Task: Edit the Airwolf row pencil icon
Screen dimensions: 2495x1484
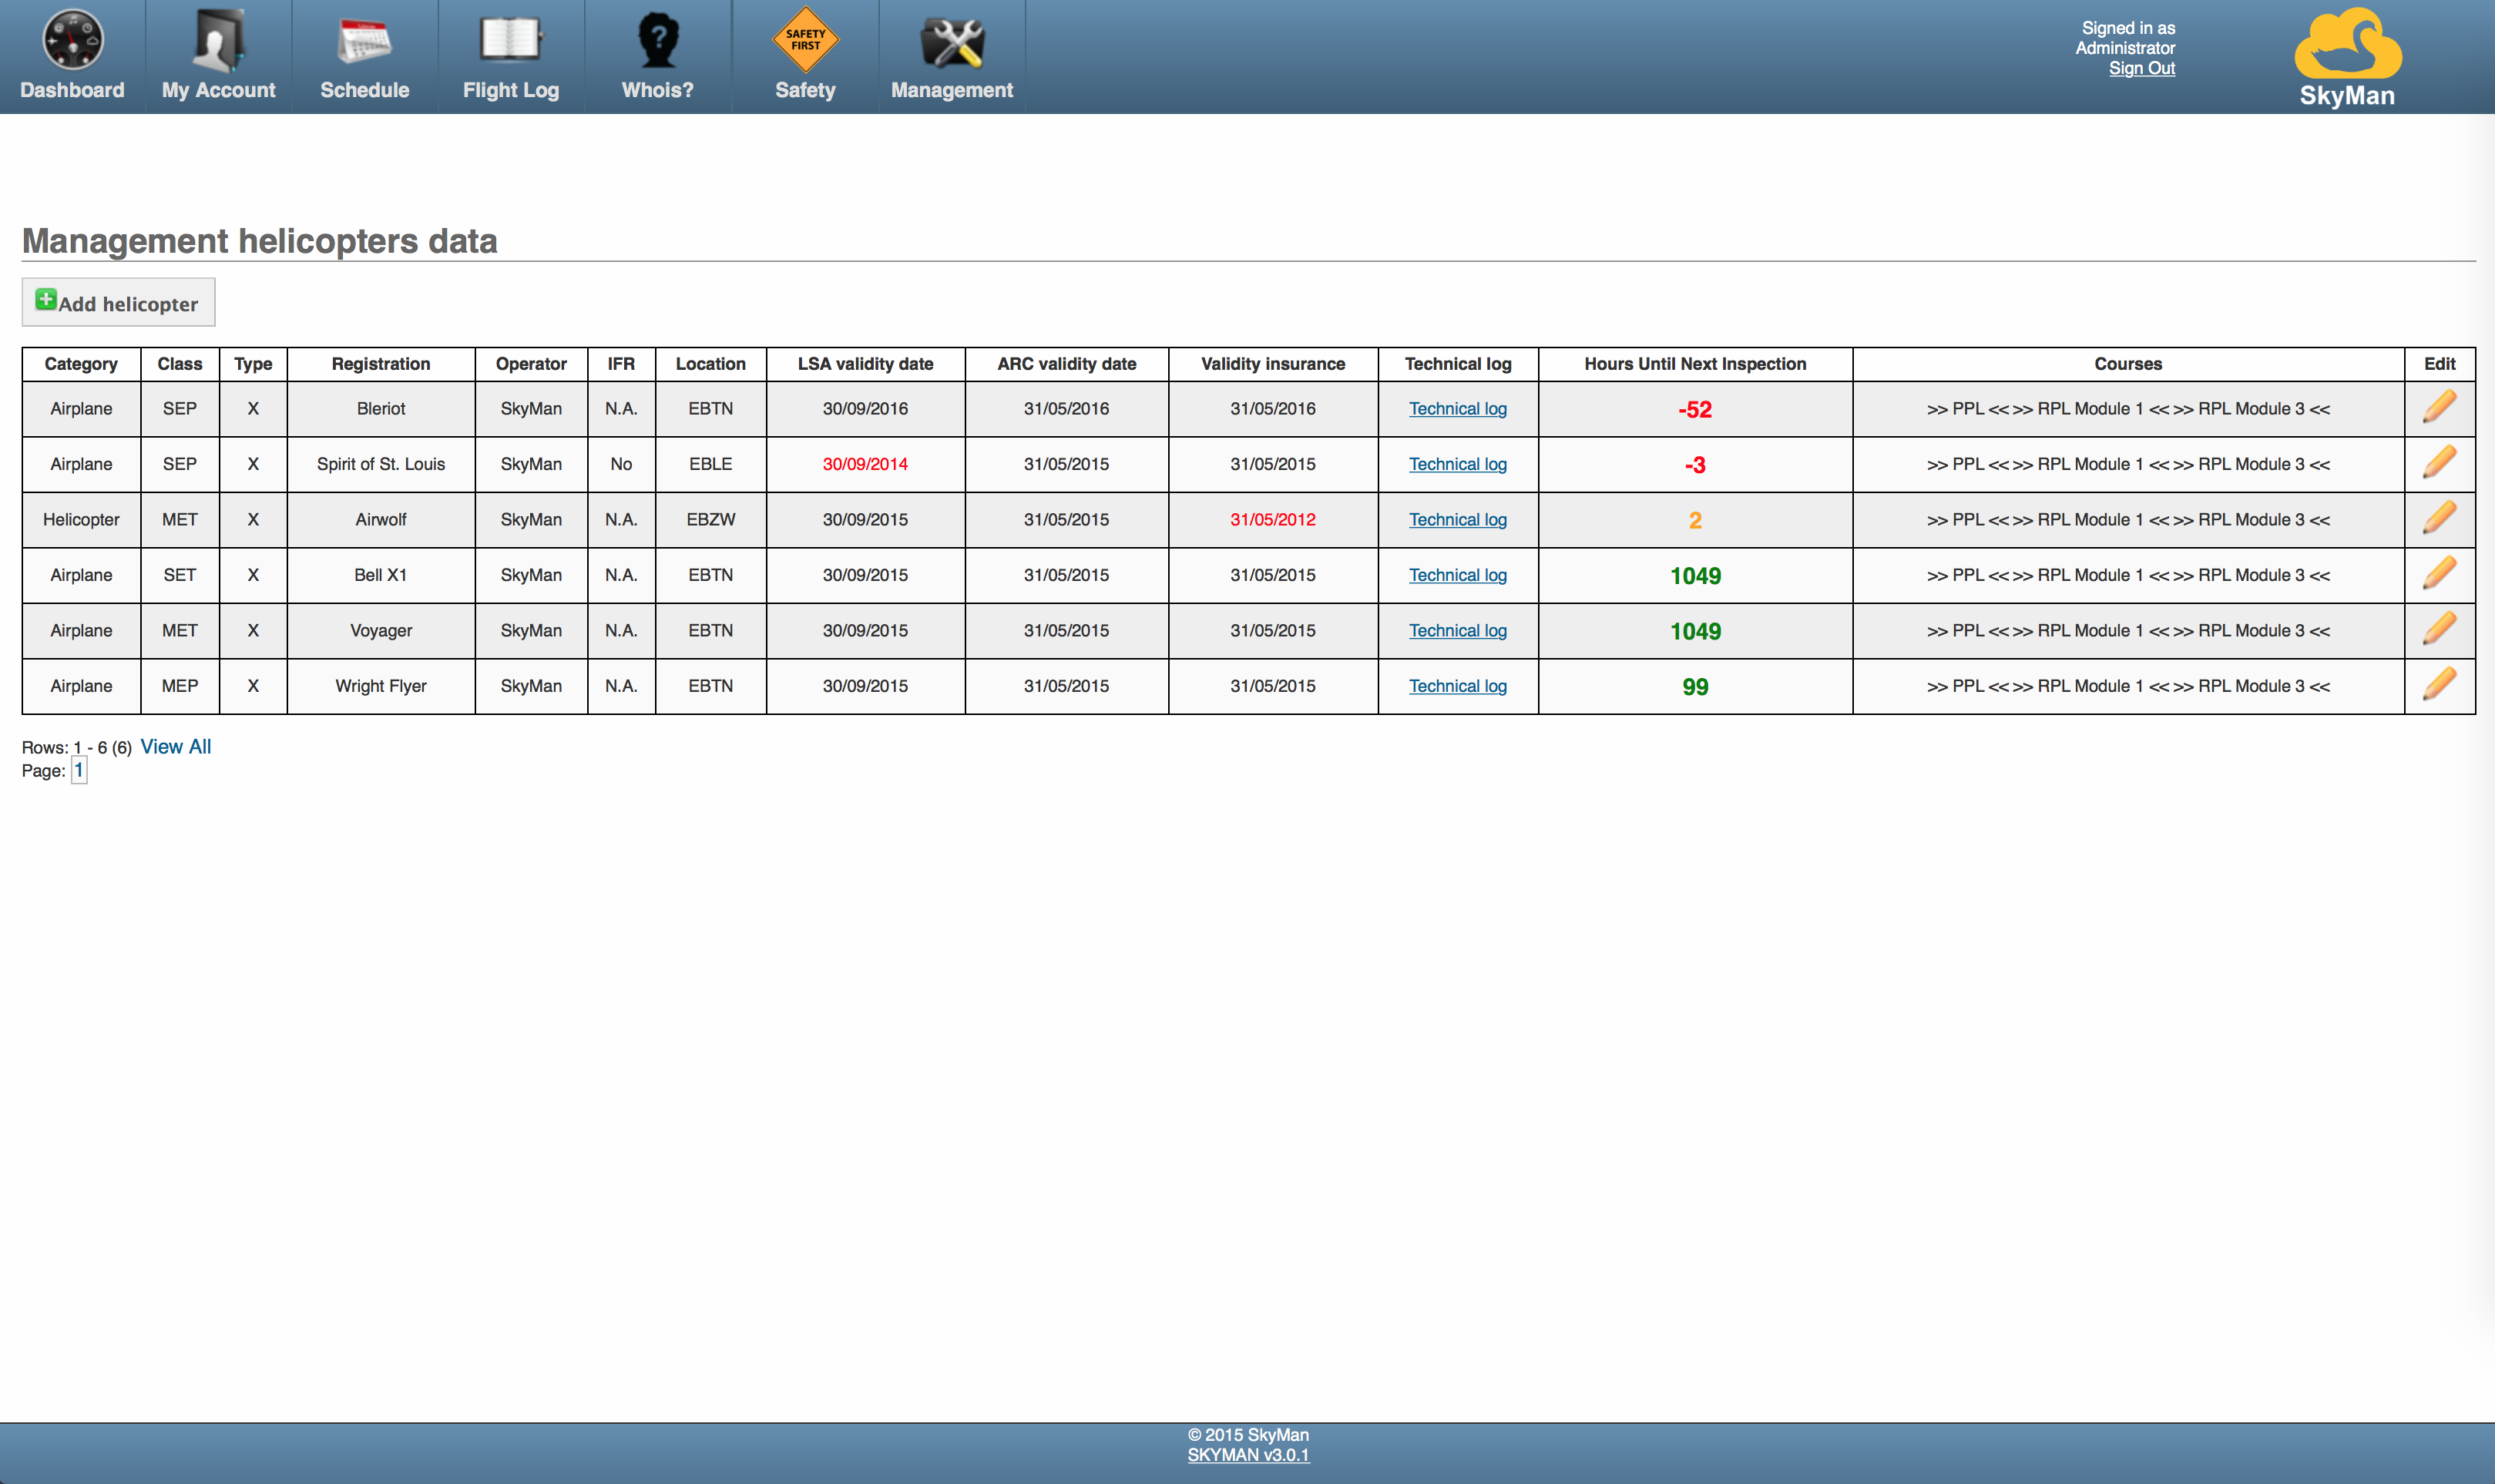Action: tap(2439, 519)
